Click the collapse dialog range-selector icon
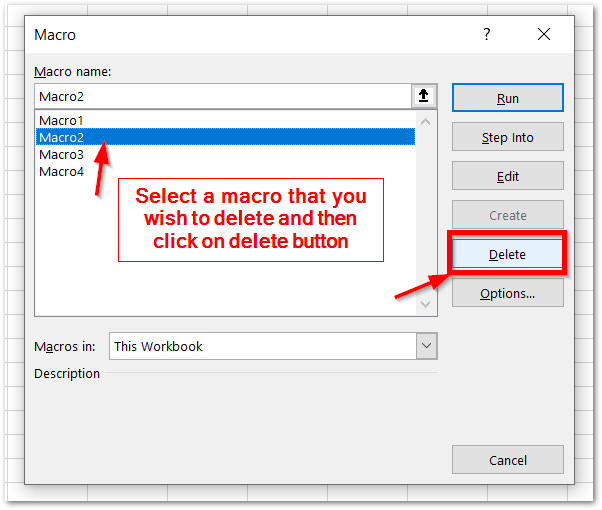The width and height of the screenshot is (602, 510). 424,96
